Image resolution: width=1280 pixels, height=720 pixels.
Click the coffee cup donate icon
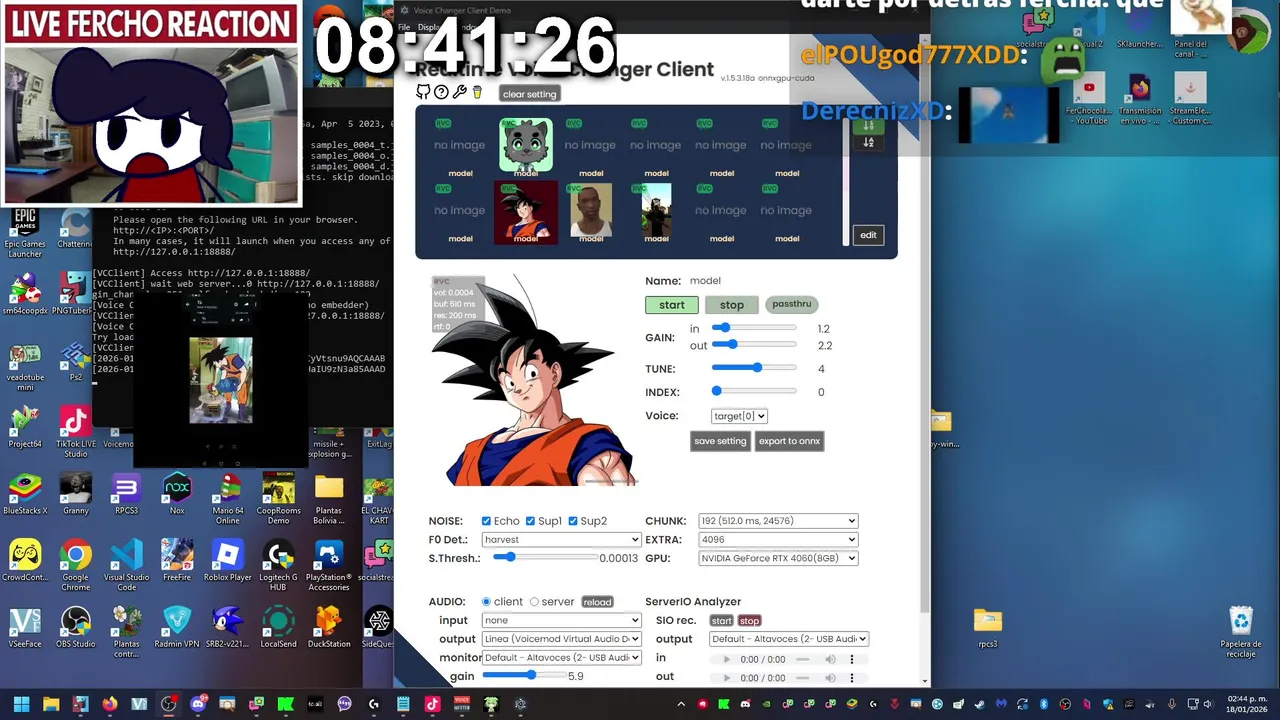[x=477, y=92]
